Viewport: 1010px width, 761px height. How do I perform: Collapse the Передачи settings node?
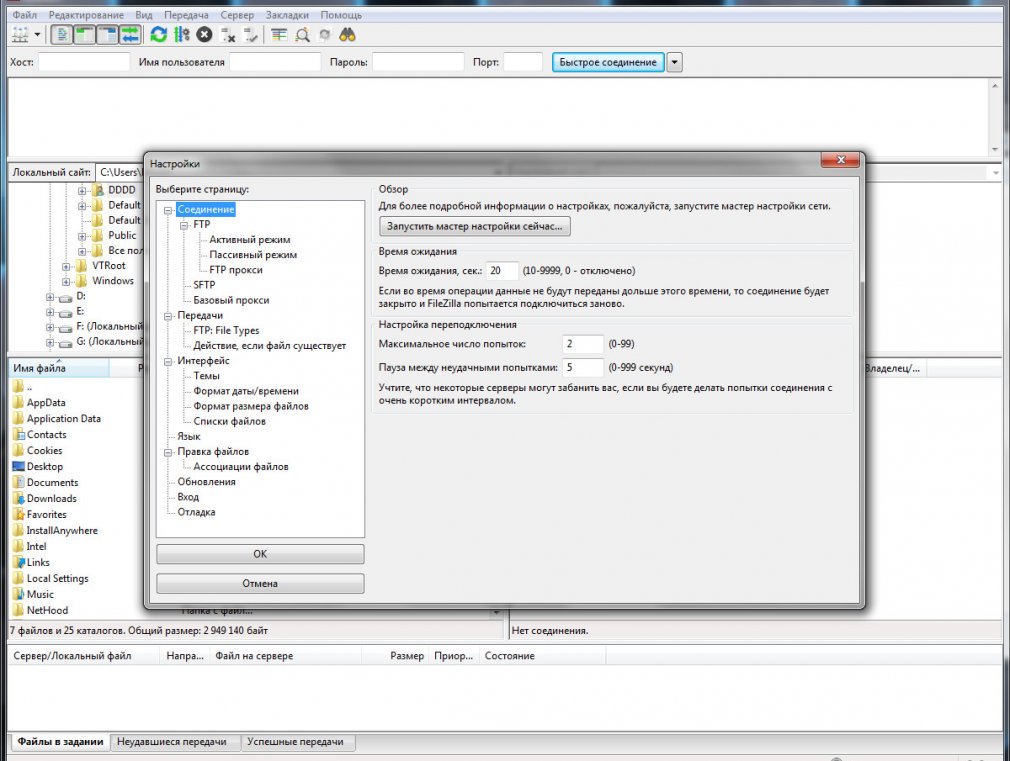coord(168,316)
